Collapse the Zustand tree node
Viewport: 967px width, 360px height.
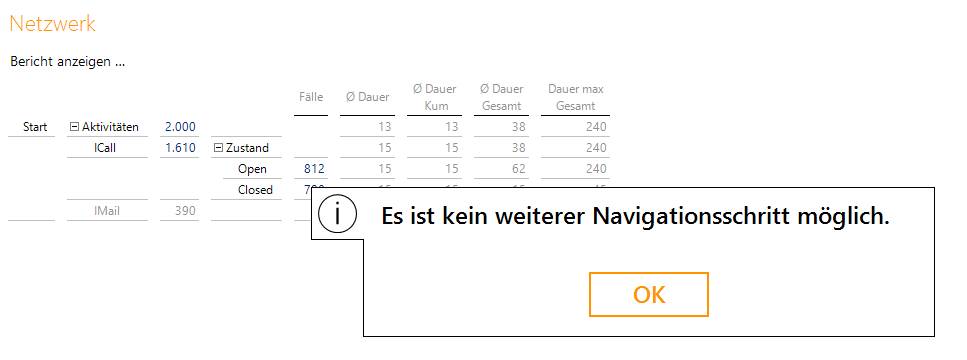pos(218,148)
